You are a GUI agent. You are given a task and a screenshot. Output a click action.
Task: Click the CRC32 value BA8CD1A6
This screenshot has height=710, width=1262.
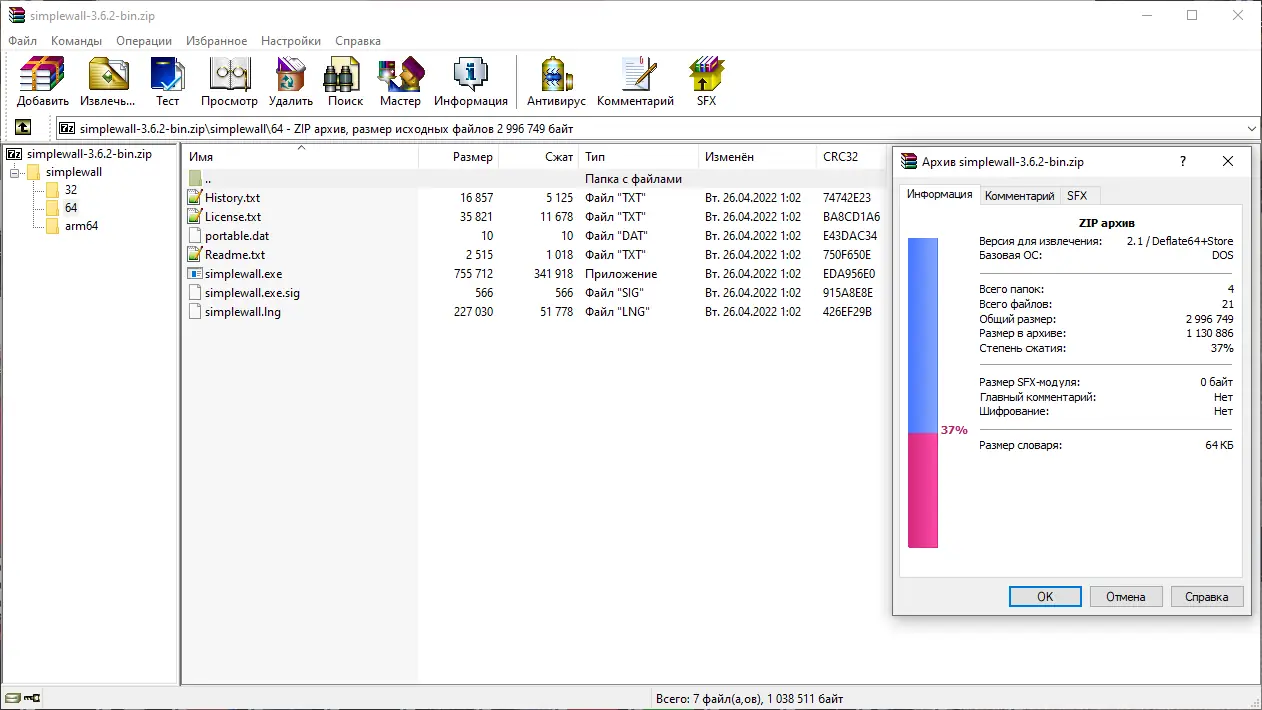[851, 217]
